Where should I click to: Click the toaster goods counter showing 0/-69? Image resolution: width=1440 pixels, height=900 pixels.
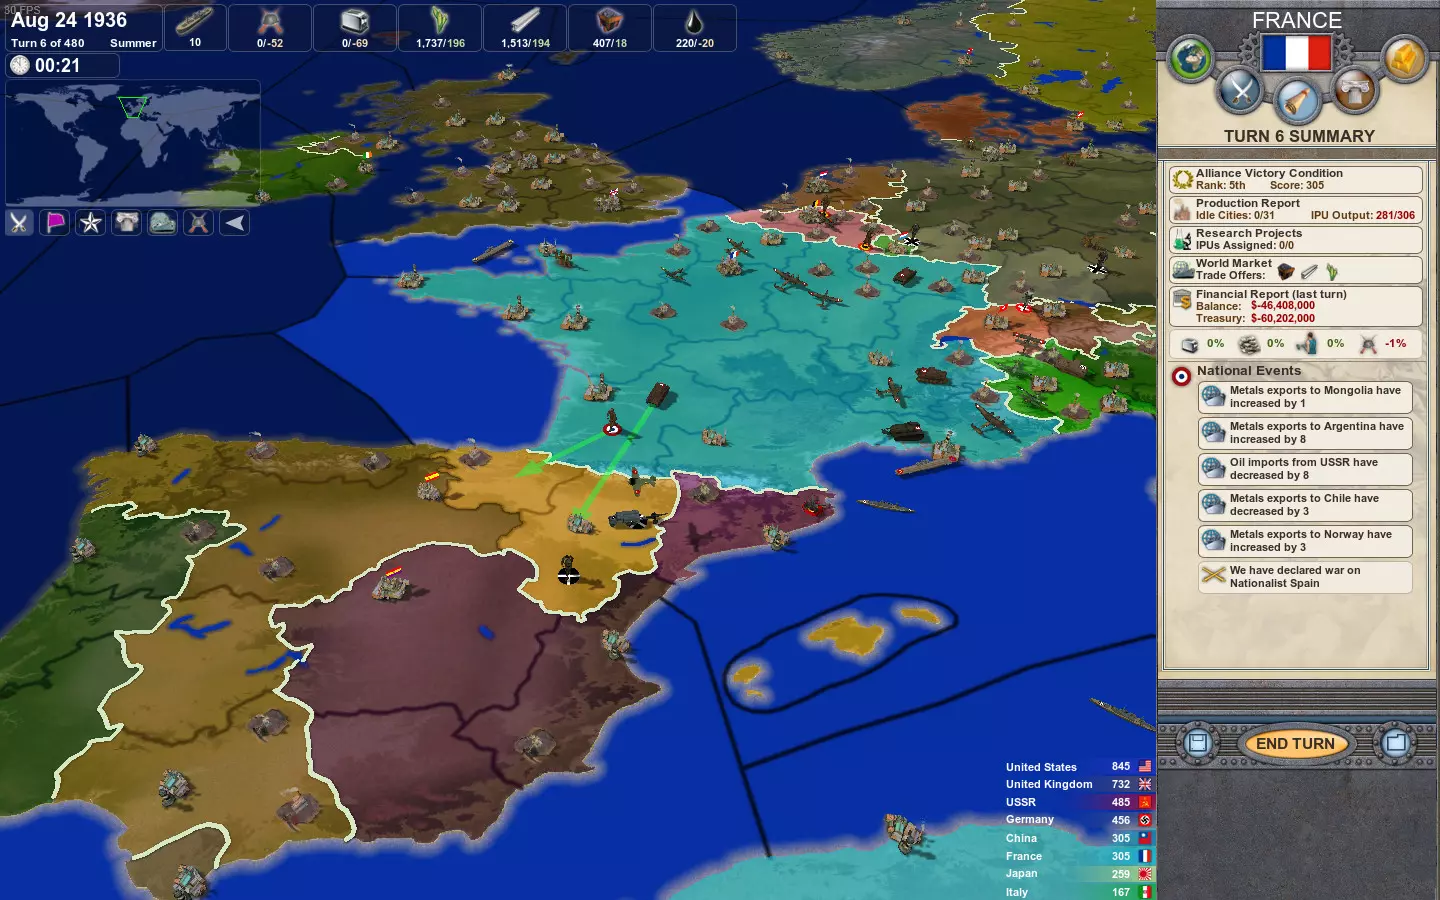click(355, 27)
